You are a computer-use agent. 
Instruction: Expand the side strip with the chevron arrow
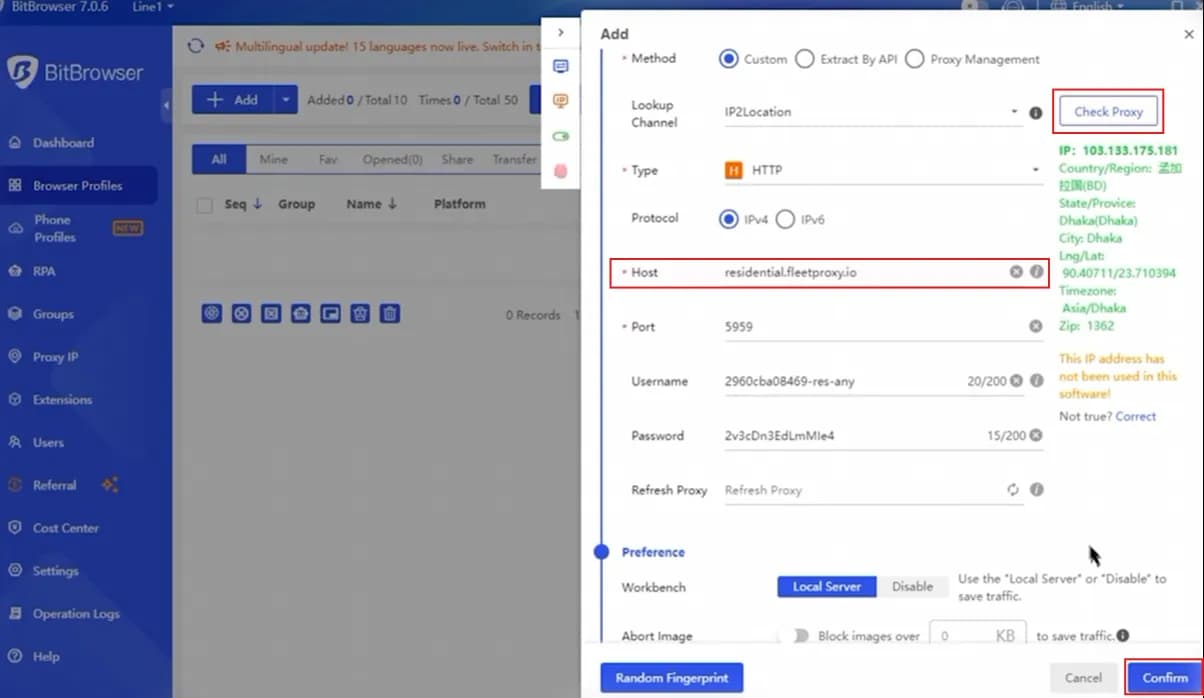click(x=560, y=33)
